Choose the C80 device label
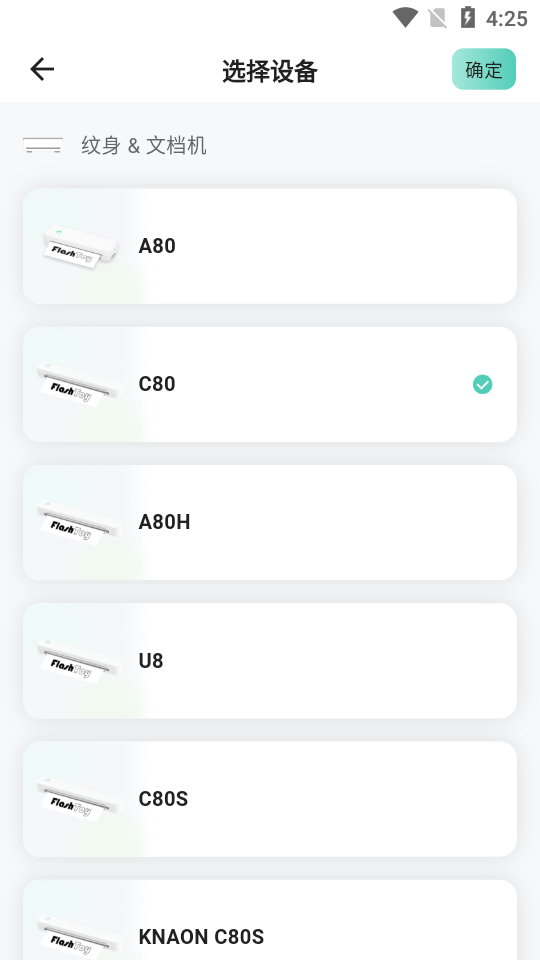The height and width of the screenshot is (960, 540). (x=157, y=384)
